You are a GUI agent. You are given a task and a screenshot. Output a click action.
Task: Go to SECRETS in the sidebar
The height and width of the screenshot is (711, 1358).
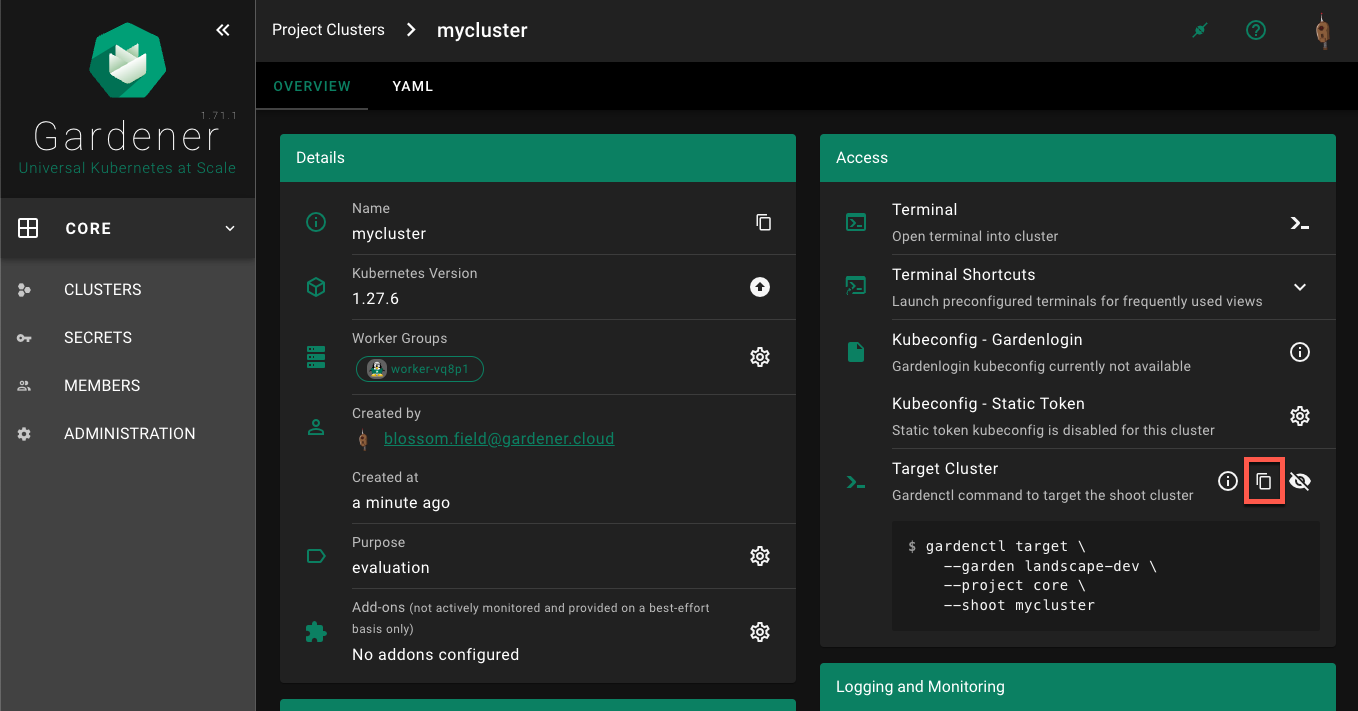pos(98,338)
